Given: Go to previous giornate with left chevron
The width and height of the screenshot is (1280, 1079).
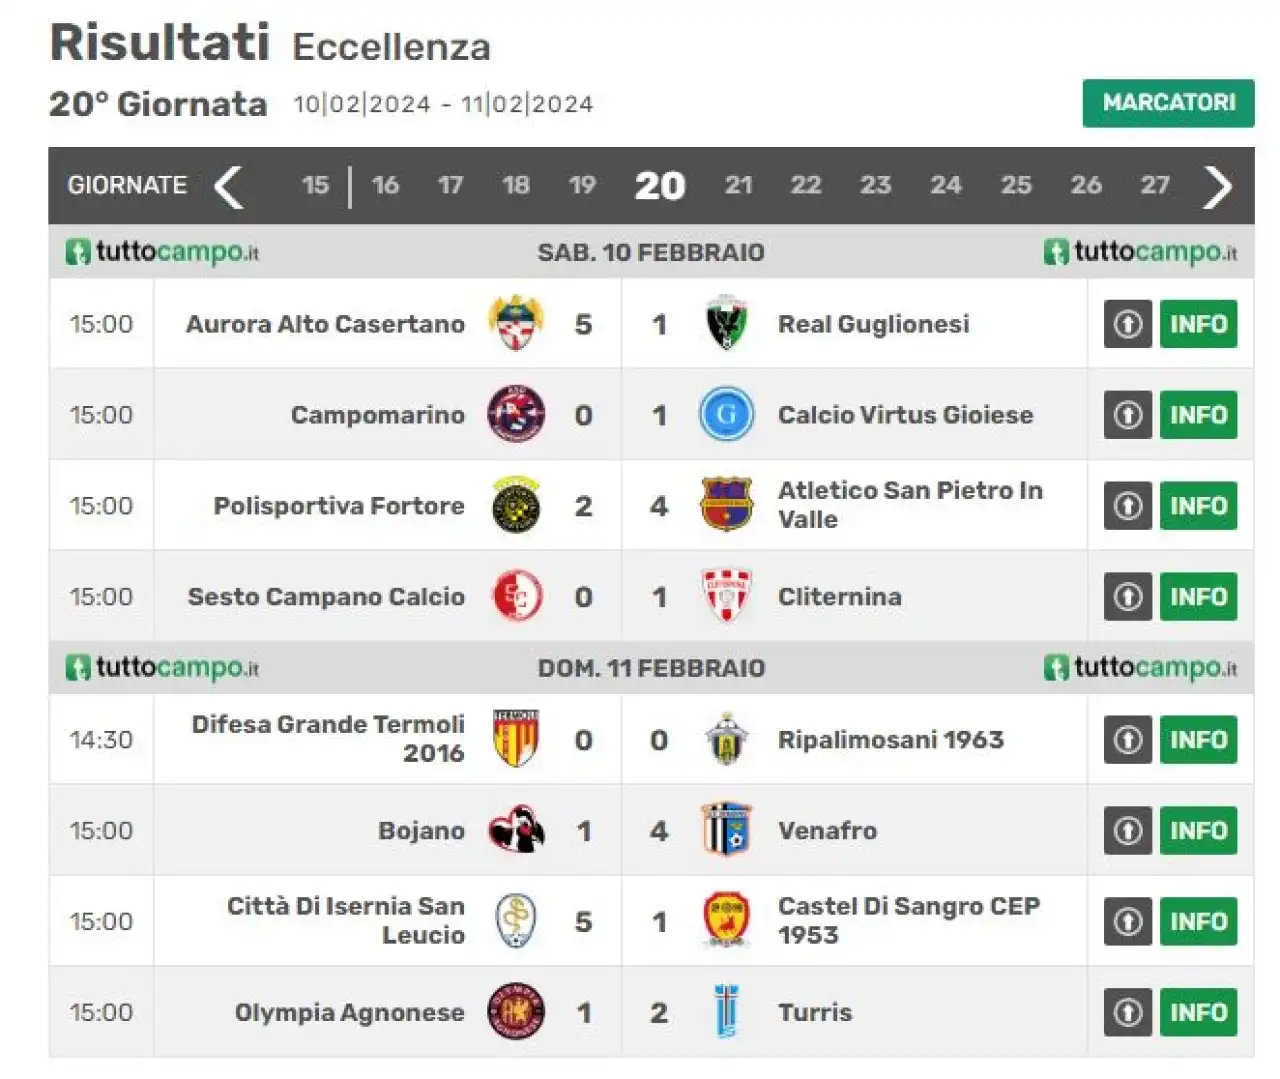Looking at the screenshot, I should coord(229,186).
